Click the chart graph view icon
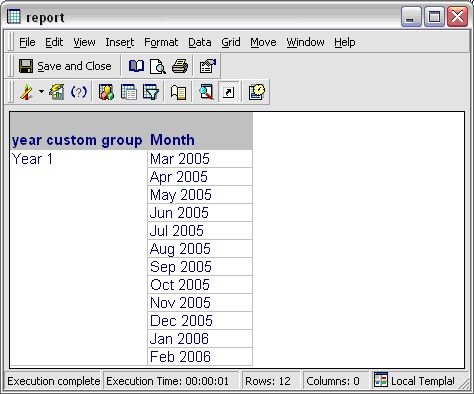This screenshot has width=474, height=394. (57, 92)
